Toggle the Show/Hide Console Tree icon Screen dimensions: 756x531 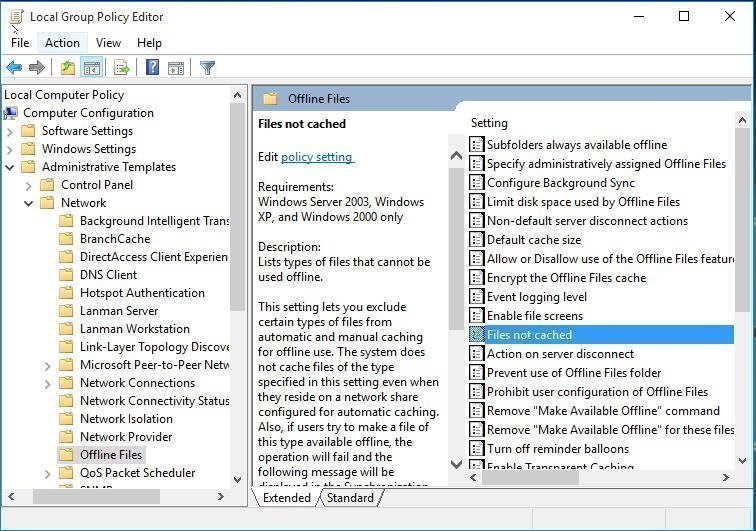(x=92, y=68)
